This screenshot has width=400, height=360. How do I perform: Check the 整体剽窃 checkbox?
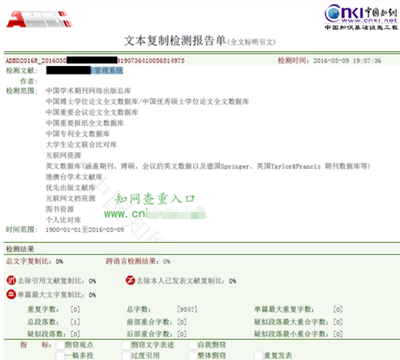(193, 356)
